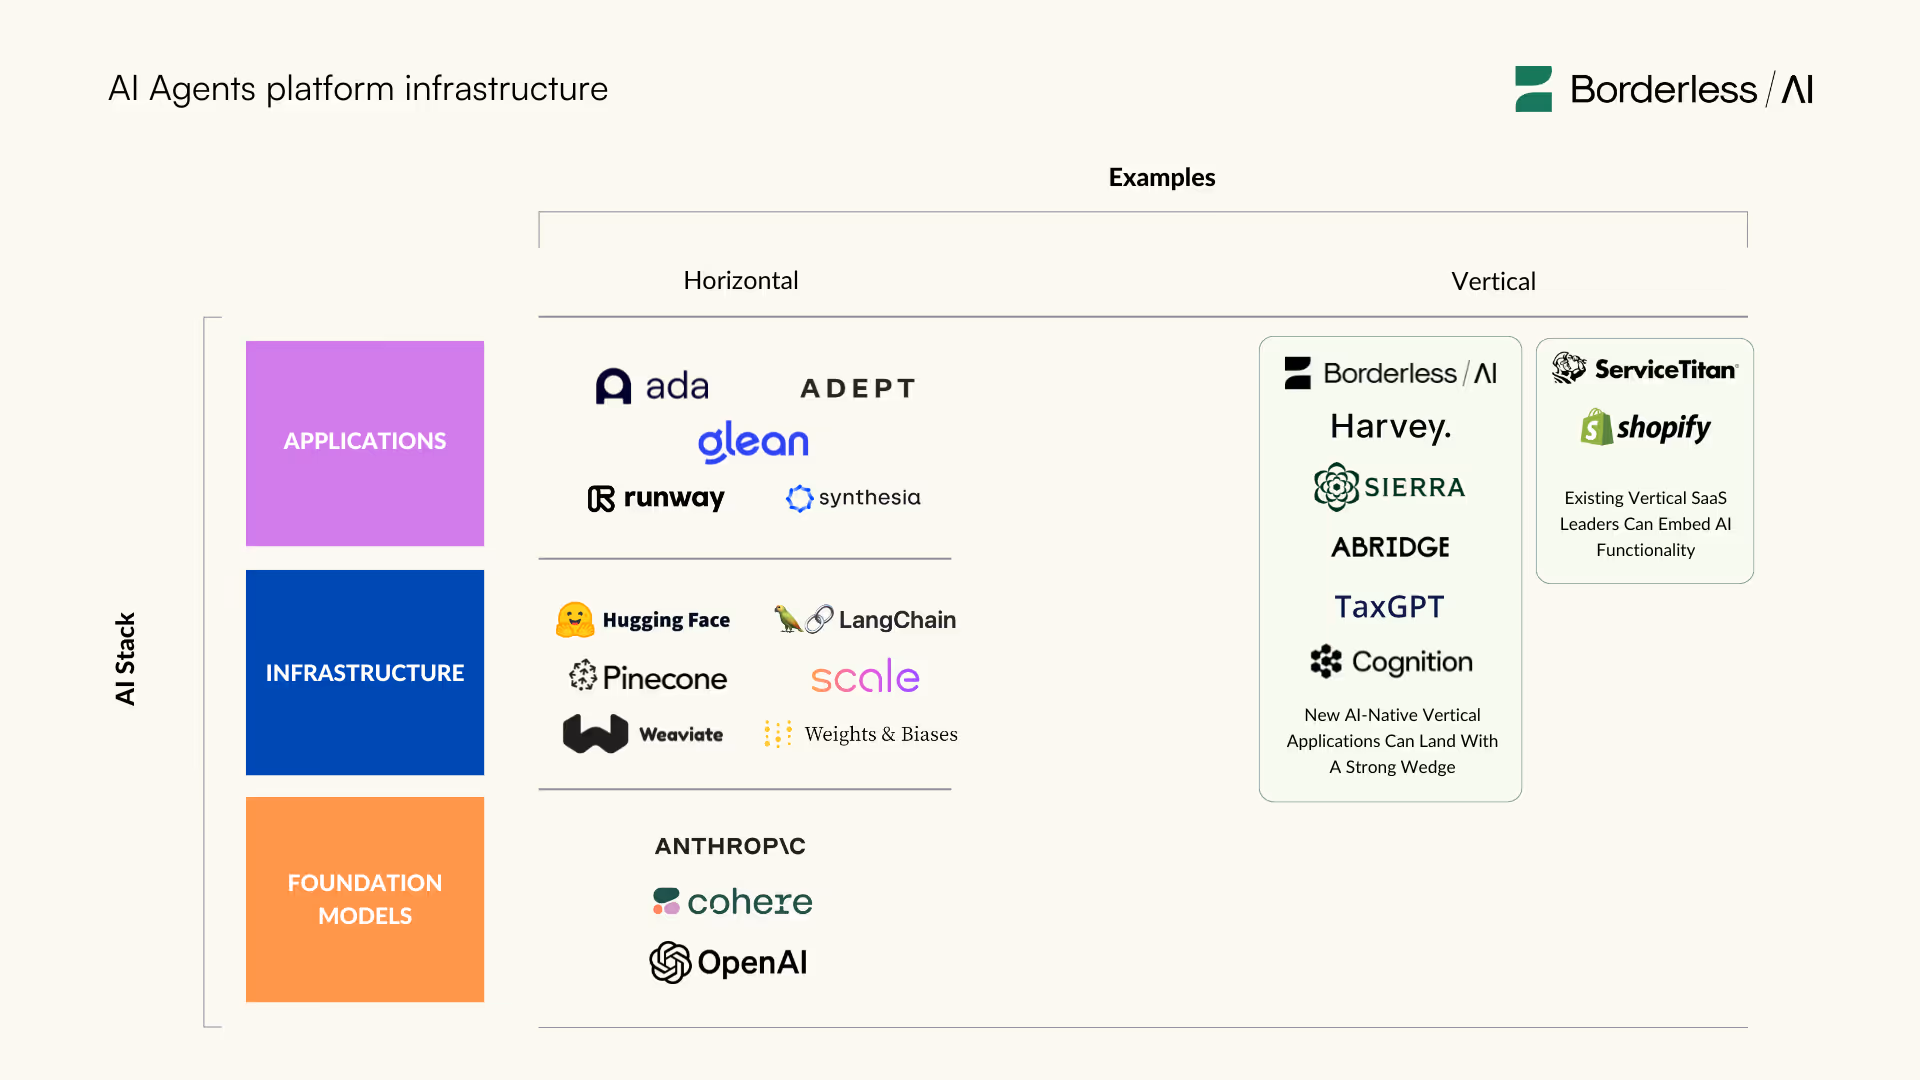Click Borderless AI logo in Vertical card
This screenshot has height=1080, width=1920.
pyautogui.click(x=1391, y=373)
